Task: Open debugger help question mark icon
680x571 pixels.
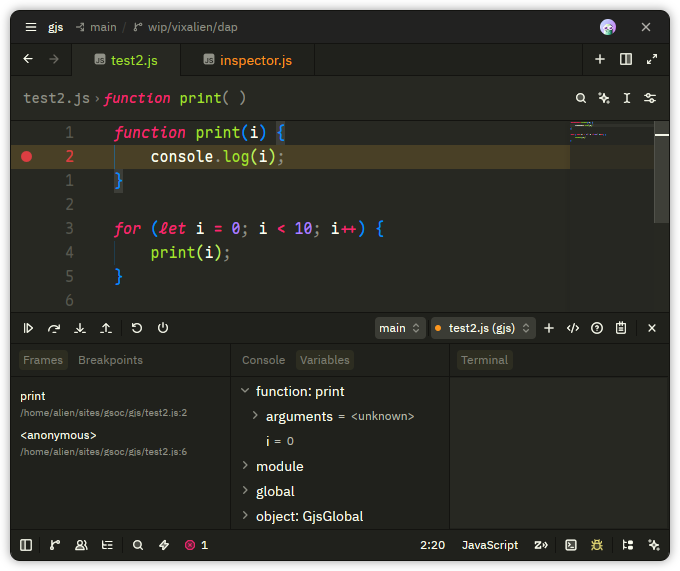Action: click(597, 328)
